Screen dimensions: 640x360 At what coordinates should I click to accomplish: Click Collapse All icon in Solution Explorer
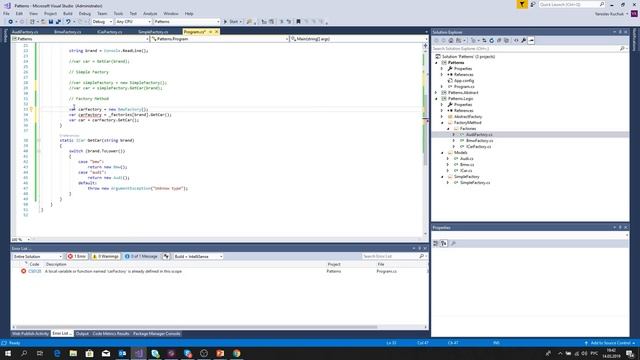click(499, 40)
